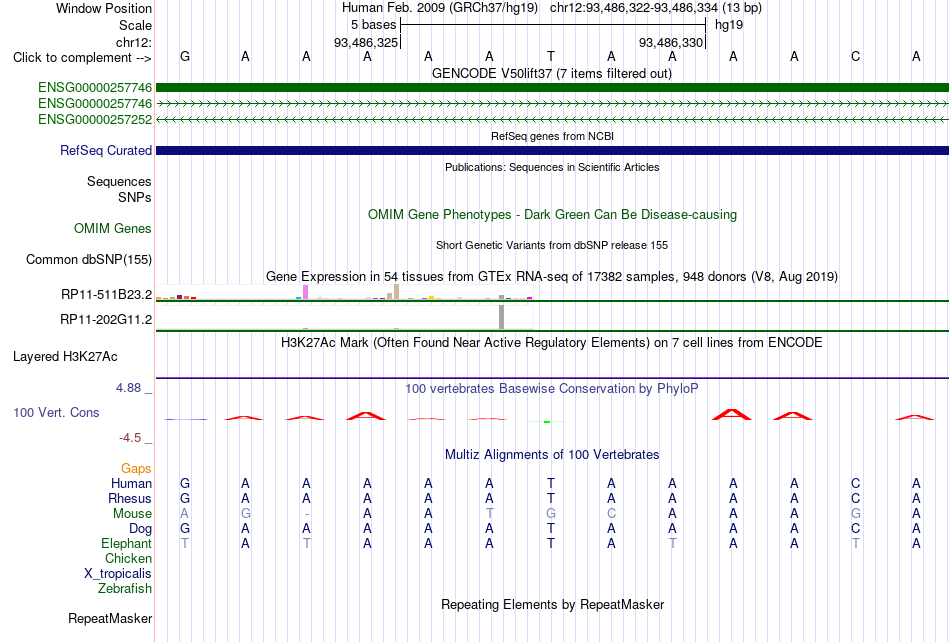Click 'Publications: Sequences in Scientific Articles' title
Image resolution: width=950 pixels, height=642 pixels.
click(552, 167)
